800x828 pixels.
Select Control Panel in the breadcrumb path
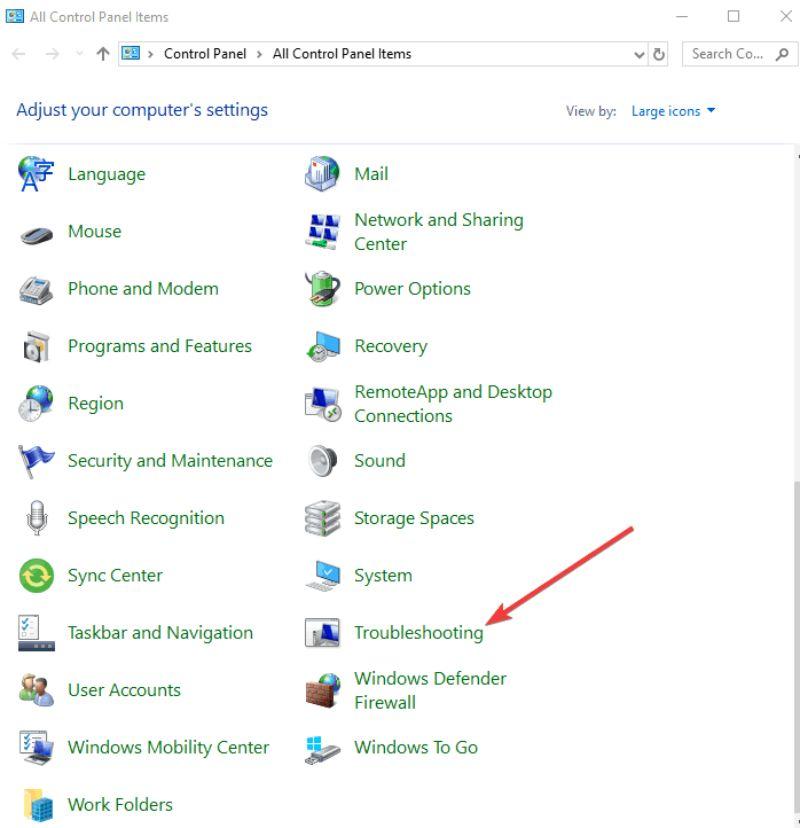[x=205, y=54]
